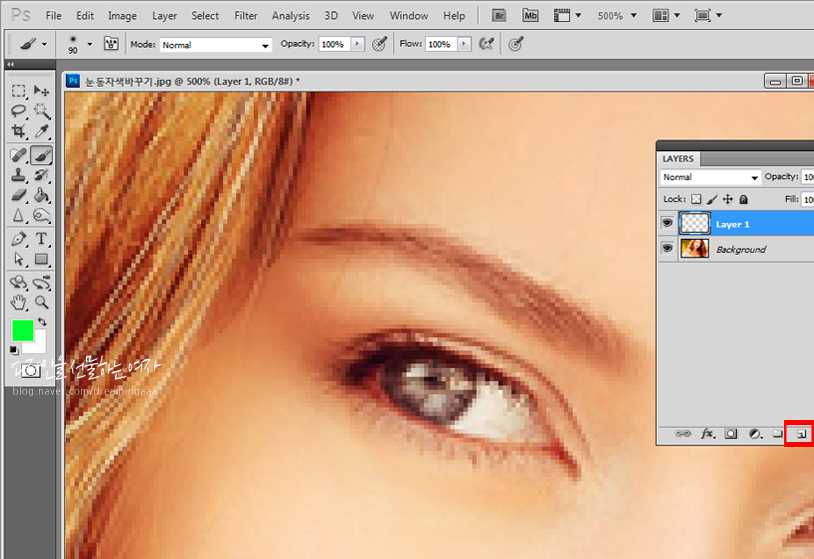This screenshot has height=559, width=814.
Task: Select the Lasso tool
Action: tap(19, 112)
